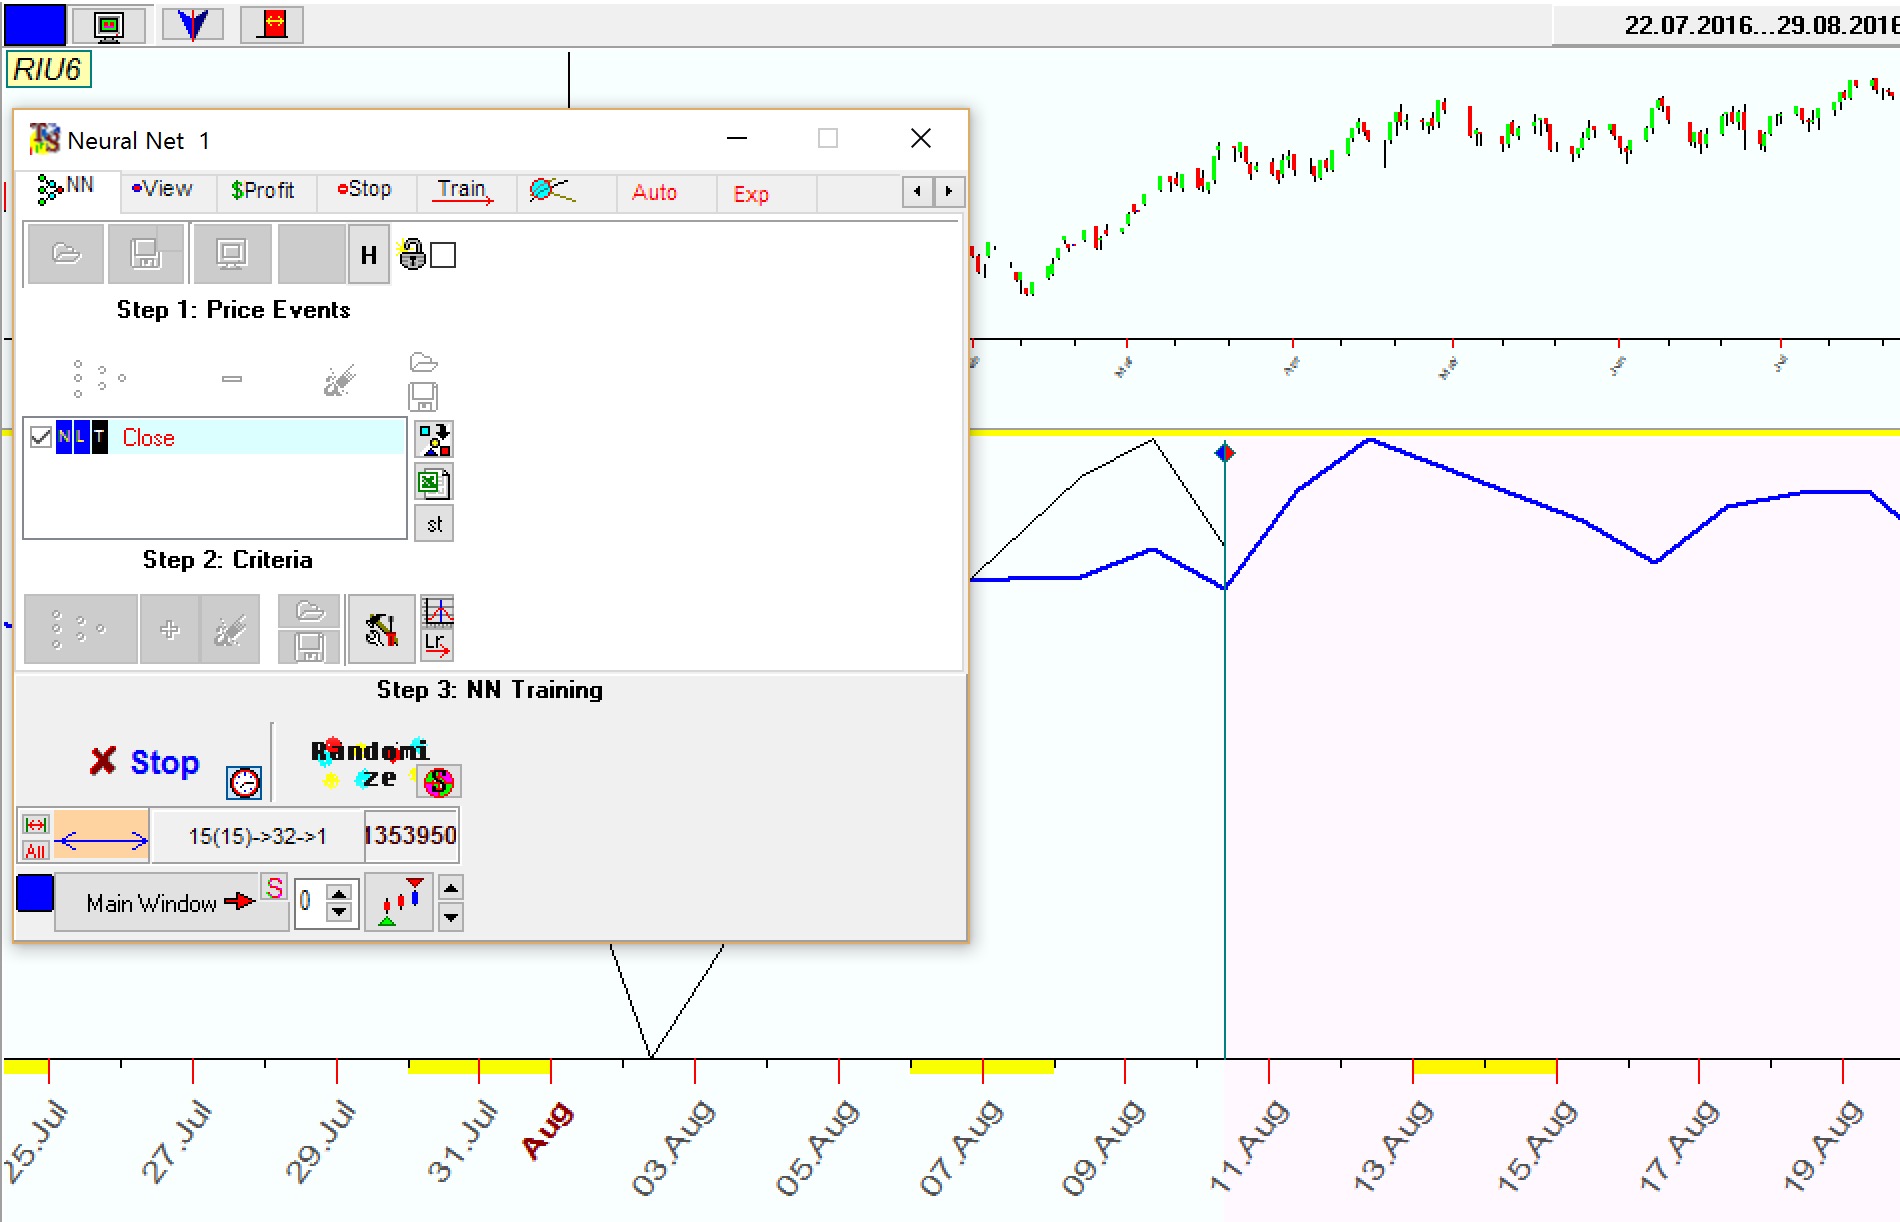The image size is (1900, 1222).
Task: Click the Main Window button
Action: (170, 903)
